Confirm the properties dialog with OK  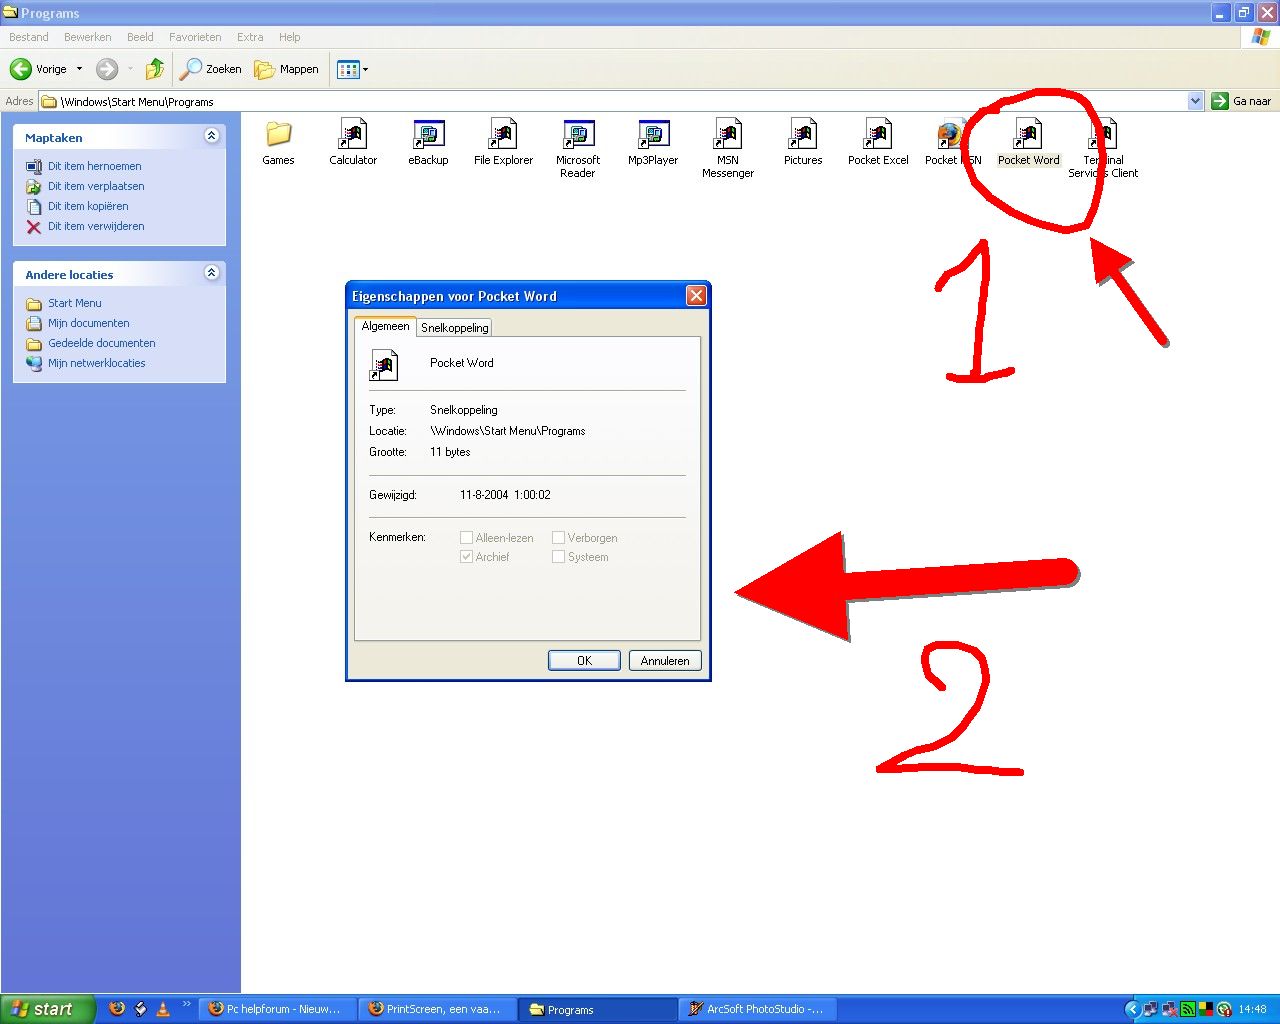[584, 661]
